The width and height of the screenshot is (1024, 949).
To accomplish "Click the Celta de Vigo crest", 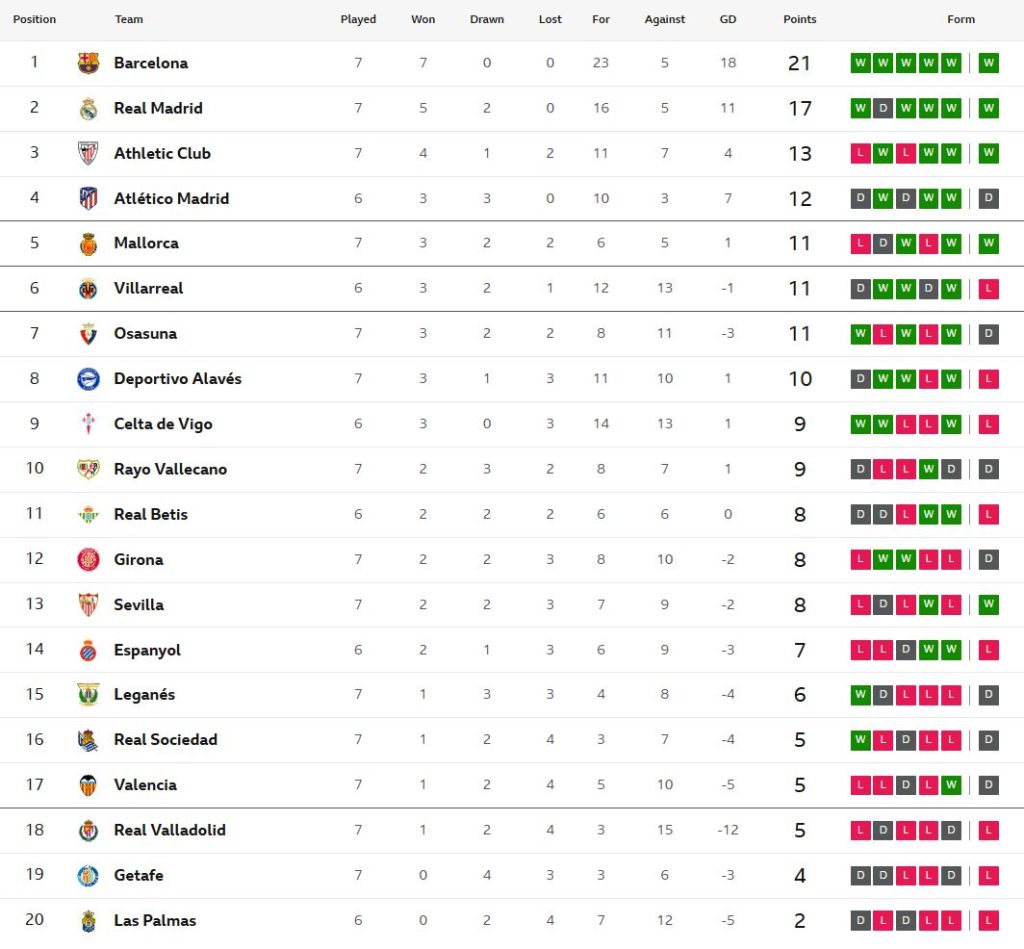I will [88, 424].
